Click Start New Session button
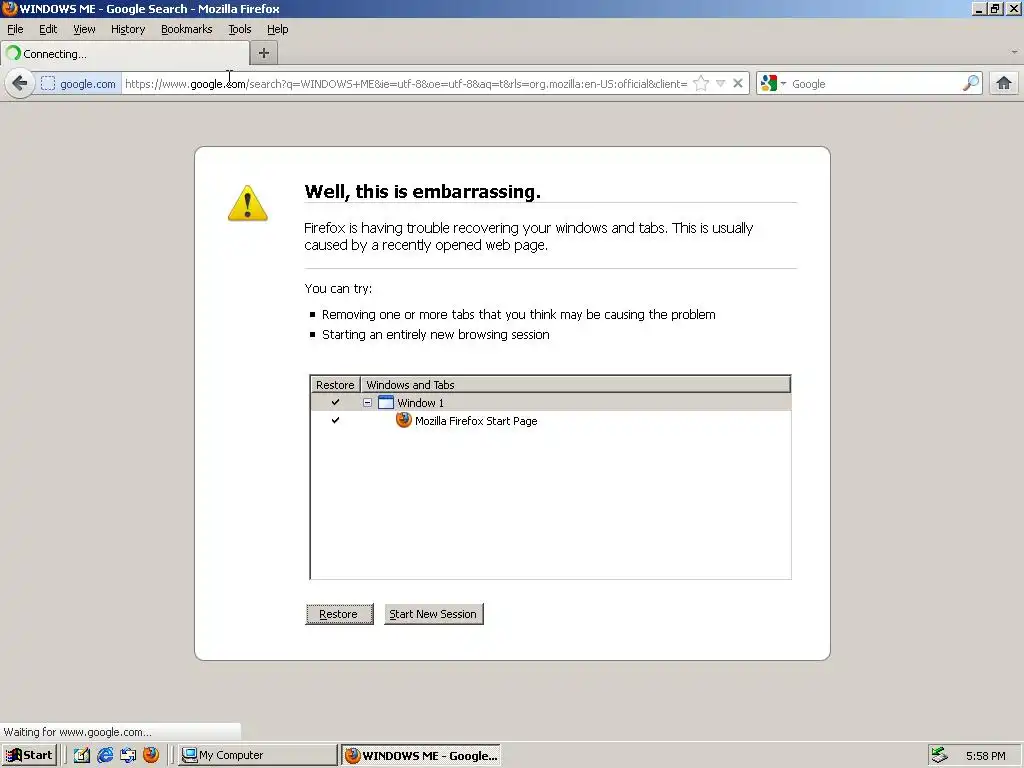Image resolution: width=1024 pixels, height=768 pixels. coord(434,614)
